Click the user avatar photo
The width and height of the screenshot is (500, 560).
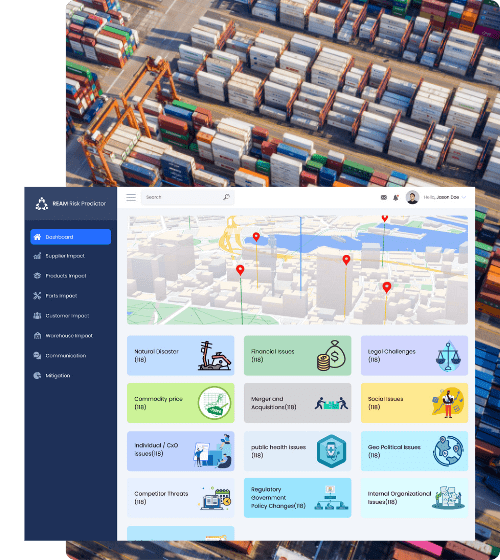point(412,197)
